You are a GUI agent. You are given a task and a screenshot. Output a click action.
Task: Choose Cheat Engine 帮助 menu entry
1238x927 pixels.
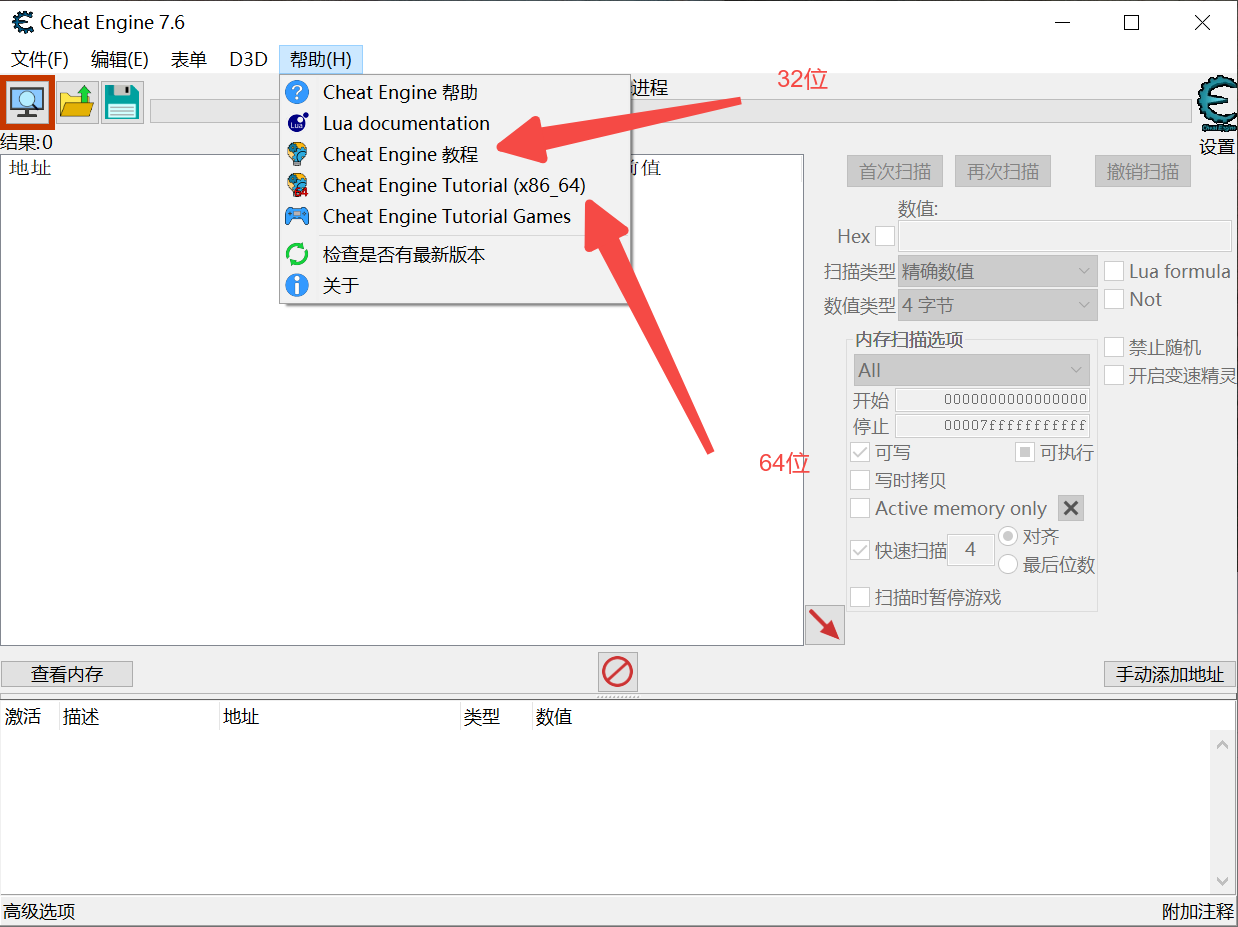click(455, 92)
